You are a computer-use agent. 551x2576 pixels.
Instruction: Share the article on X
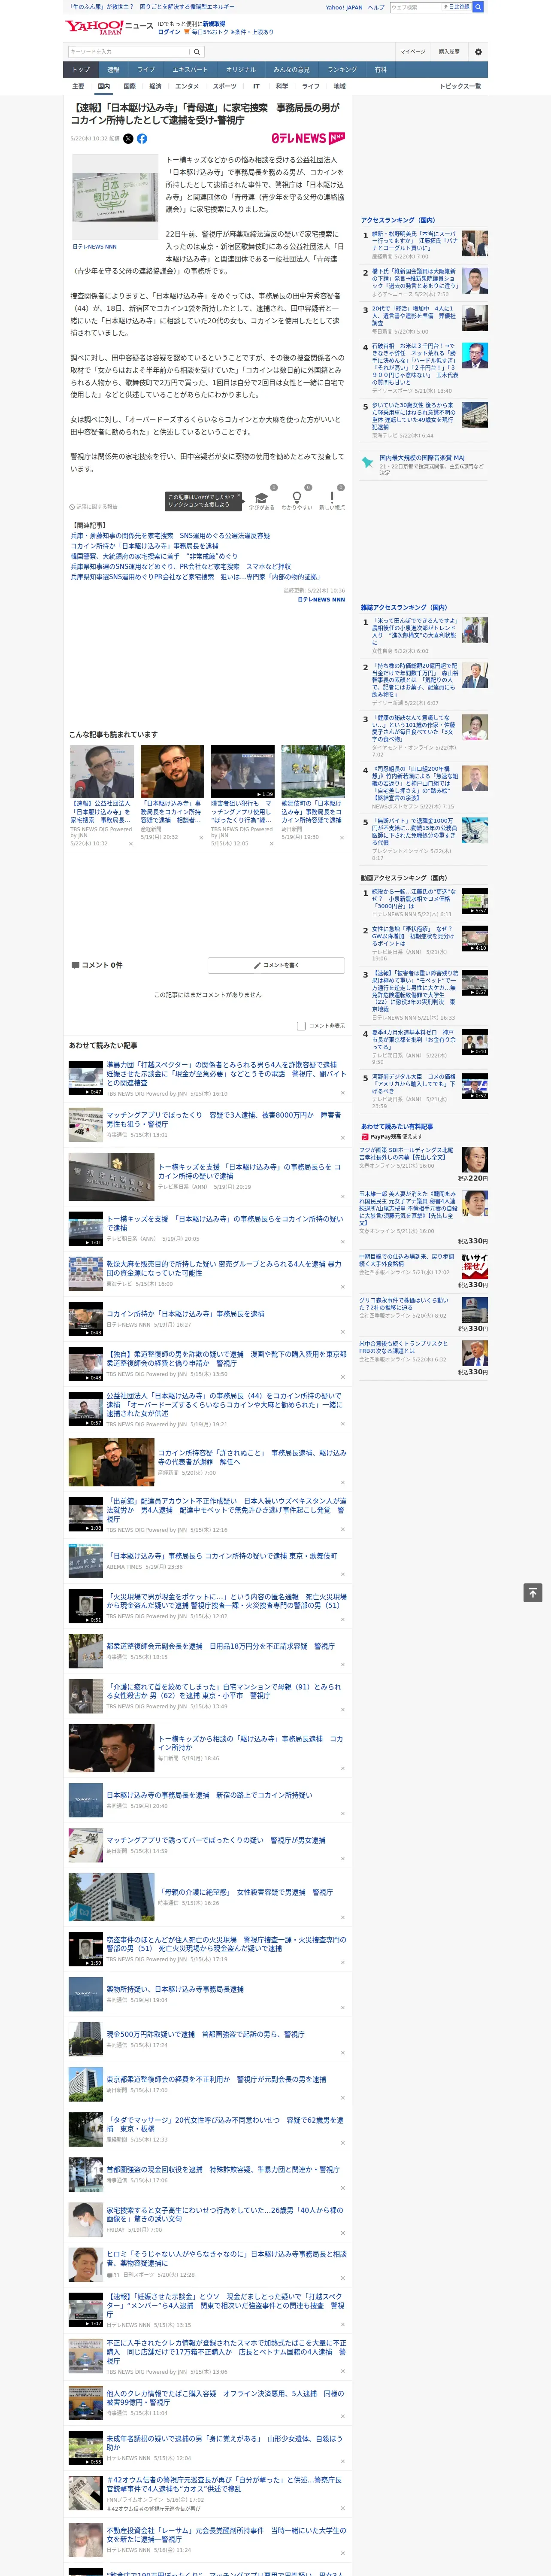(128, 139)
